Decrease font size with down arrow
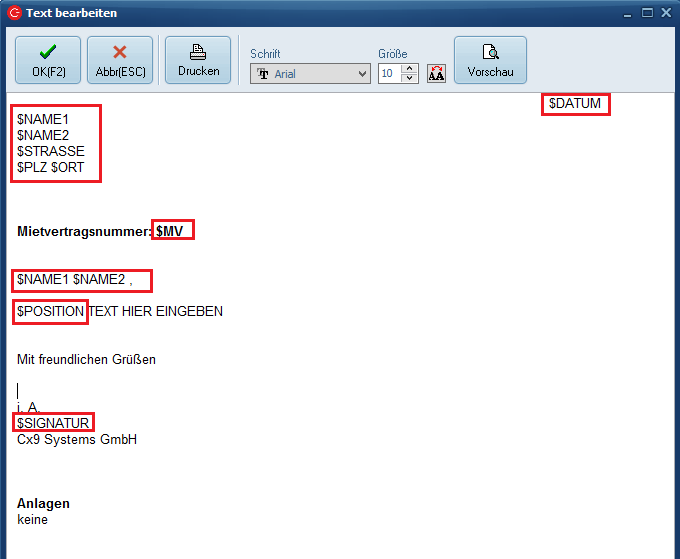680x559 pixels. (x=409, y=79)
